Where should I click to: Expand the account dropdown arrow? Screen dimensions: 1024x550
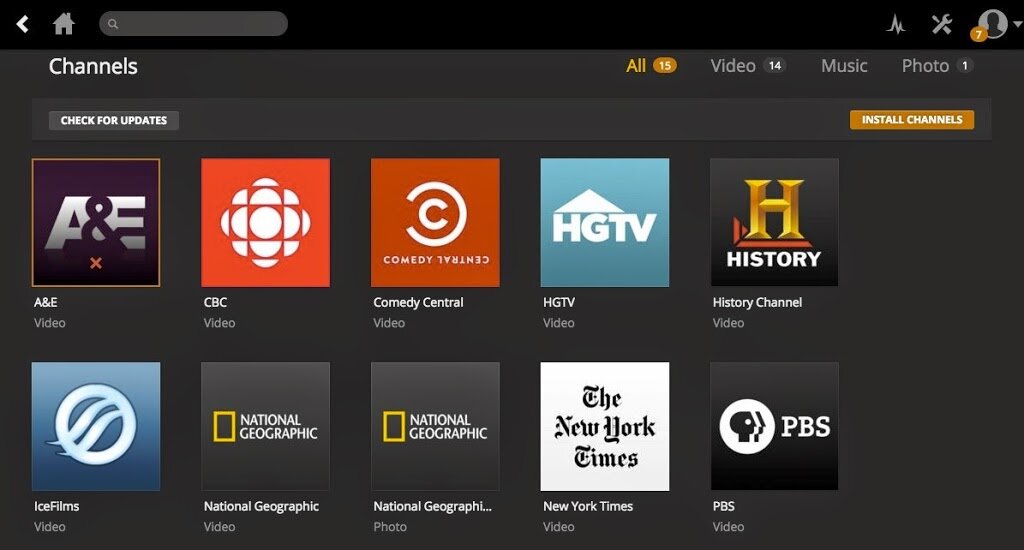tap(1017, 24)
